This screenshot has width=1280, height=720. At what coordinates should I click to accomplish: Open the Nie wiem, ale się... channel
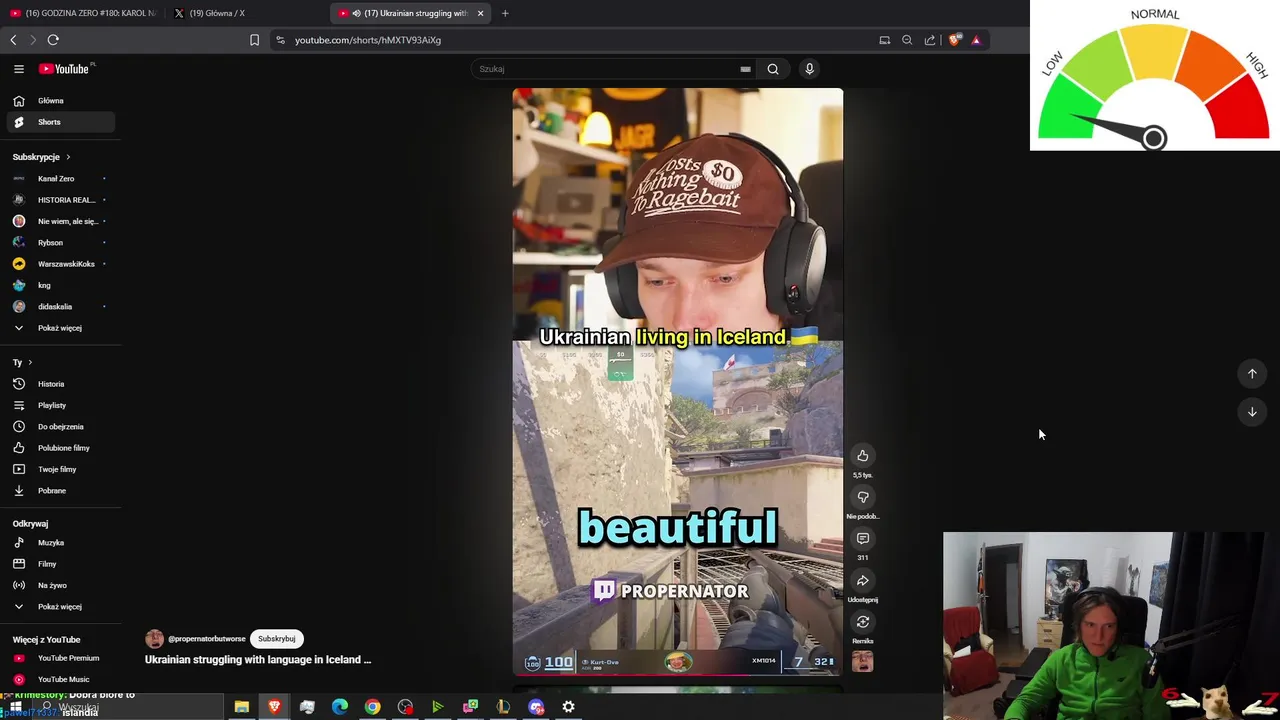coord(60,221)
